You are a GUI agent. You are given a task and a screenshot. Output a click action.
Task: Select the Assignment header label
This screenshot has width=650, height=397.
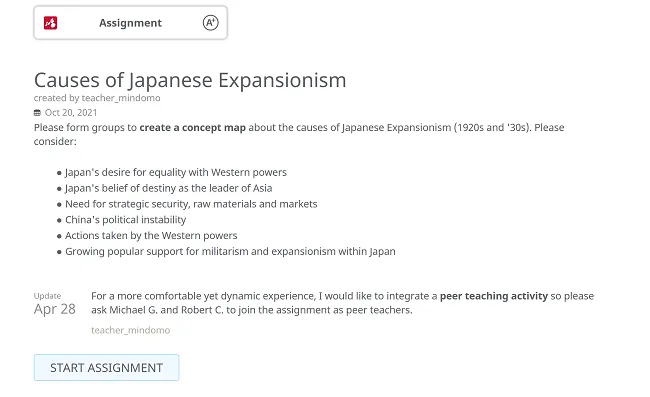130,23
